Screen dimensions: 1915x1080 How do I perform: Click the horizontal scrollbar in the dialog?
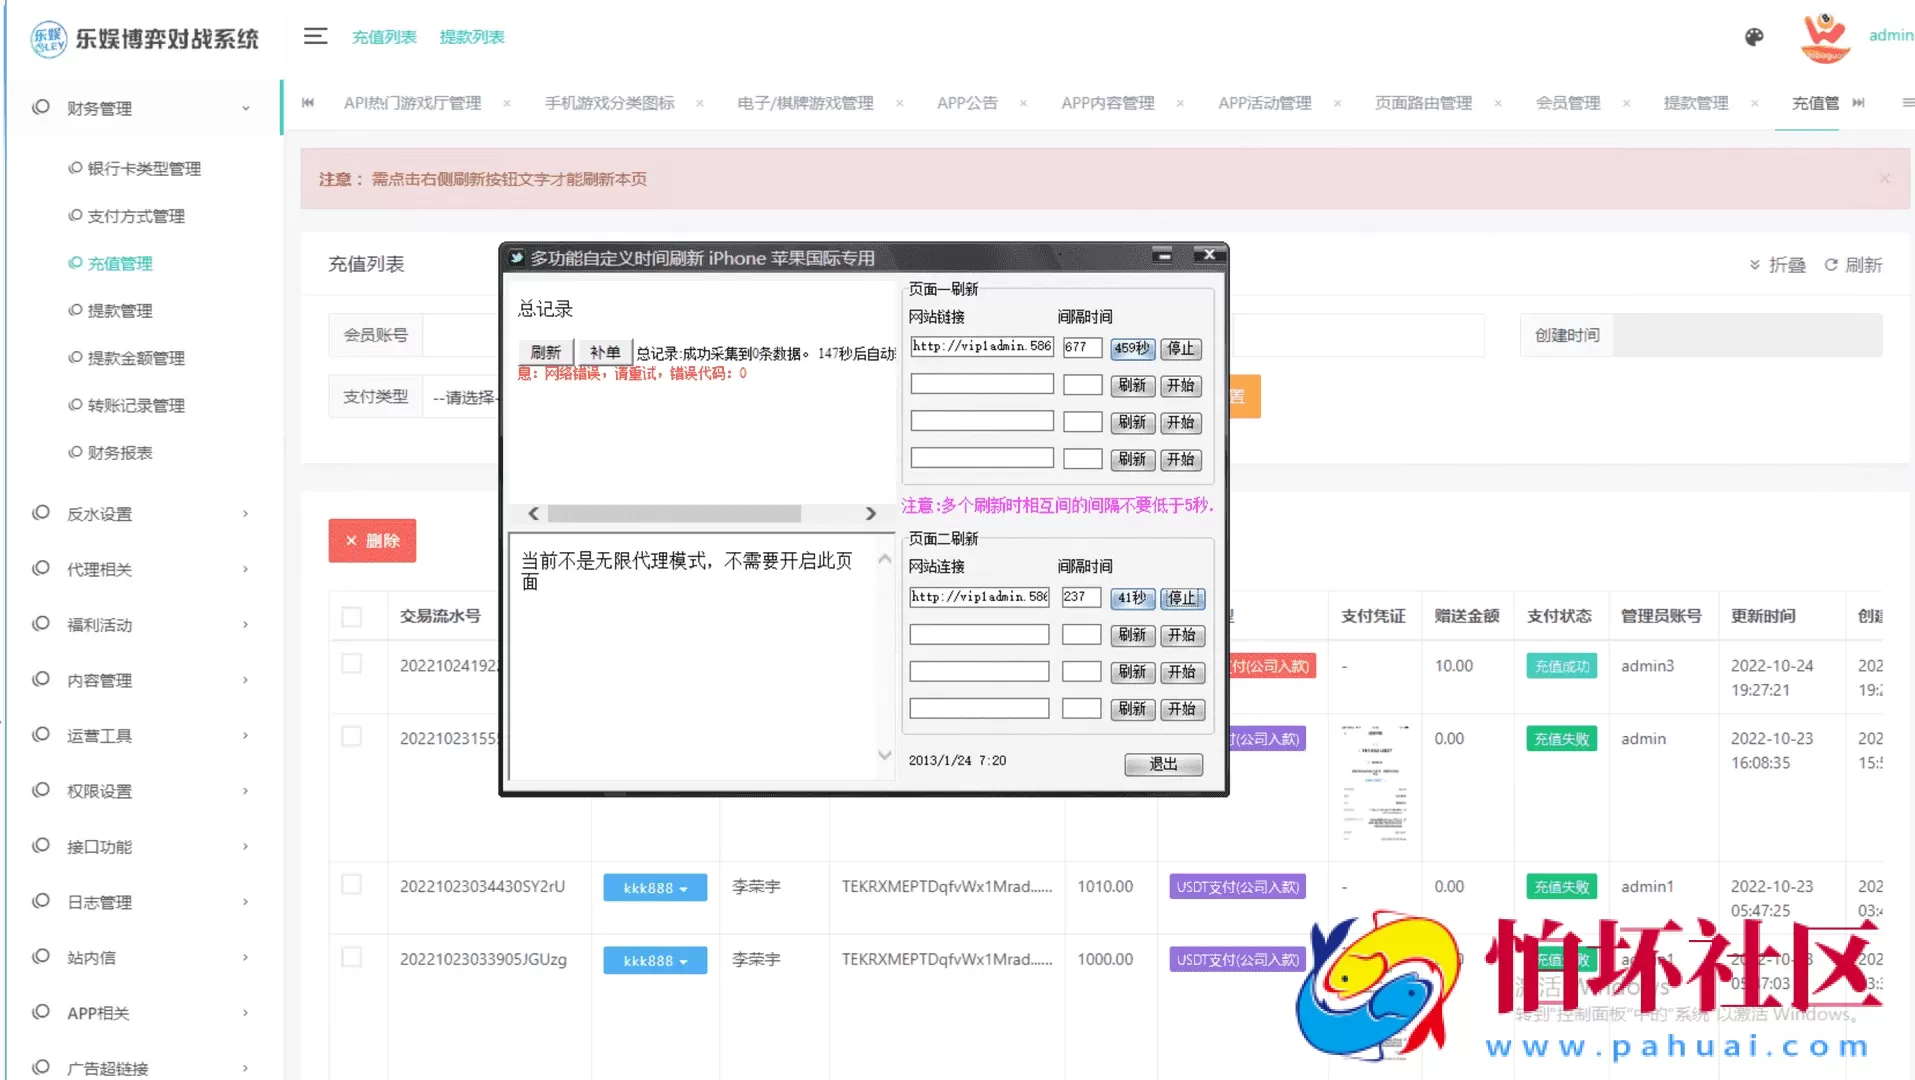672,513
